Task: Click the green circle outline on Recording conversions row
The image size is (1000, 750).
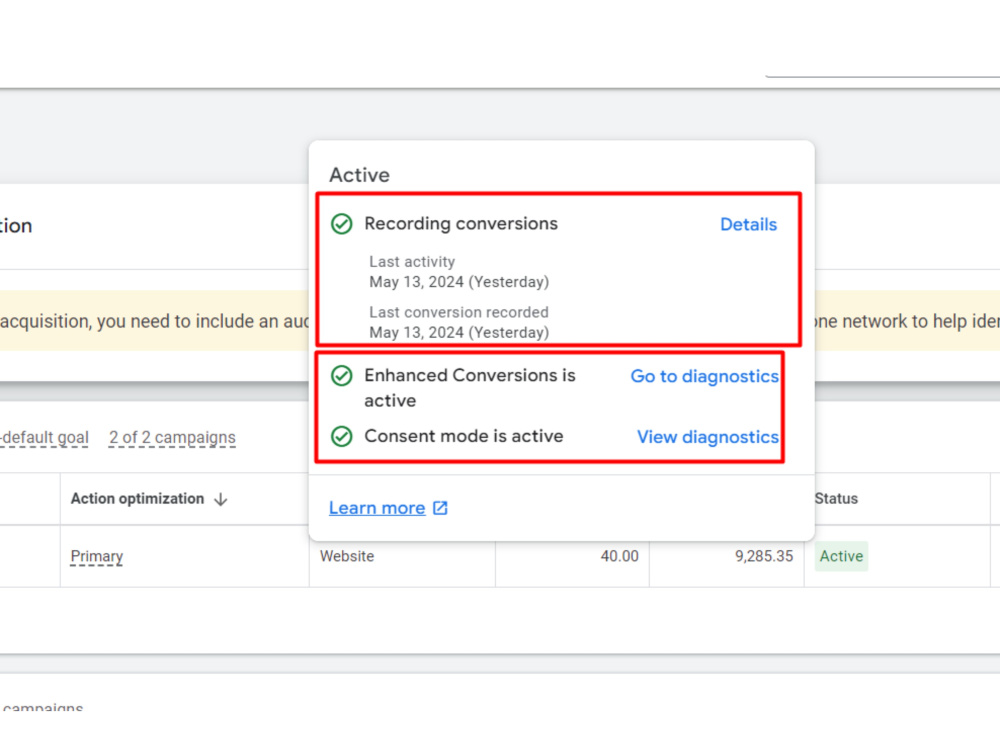Action: (x=341, y=224)
